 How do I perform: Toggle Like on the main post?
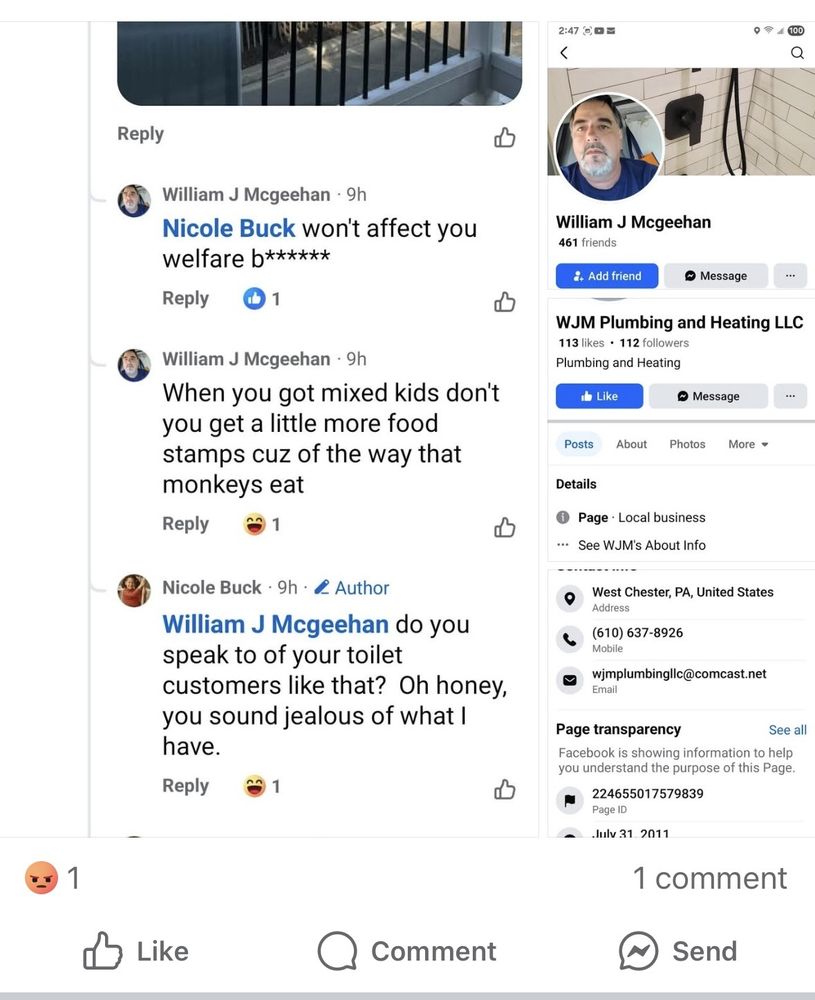pos(136,951)
